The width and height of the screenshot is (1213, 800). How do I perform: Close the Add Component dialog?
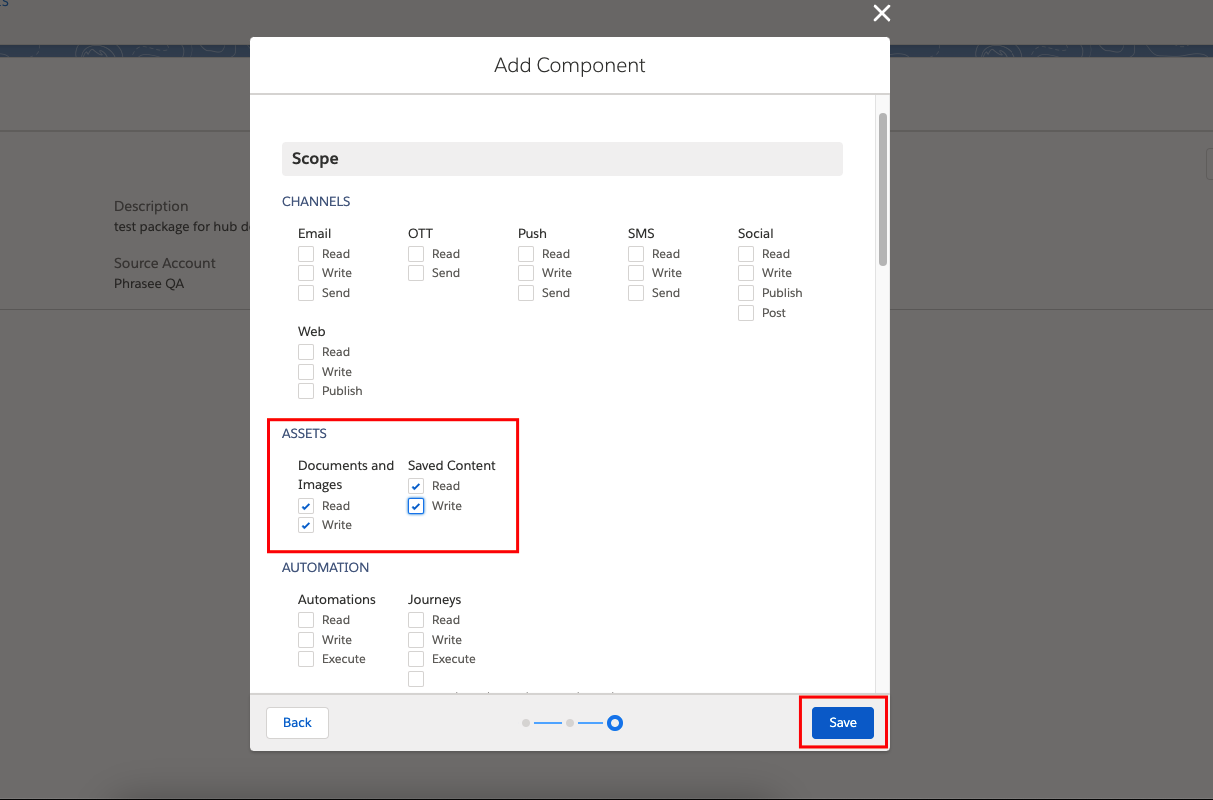881,14
